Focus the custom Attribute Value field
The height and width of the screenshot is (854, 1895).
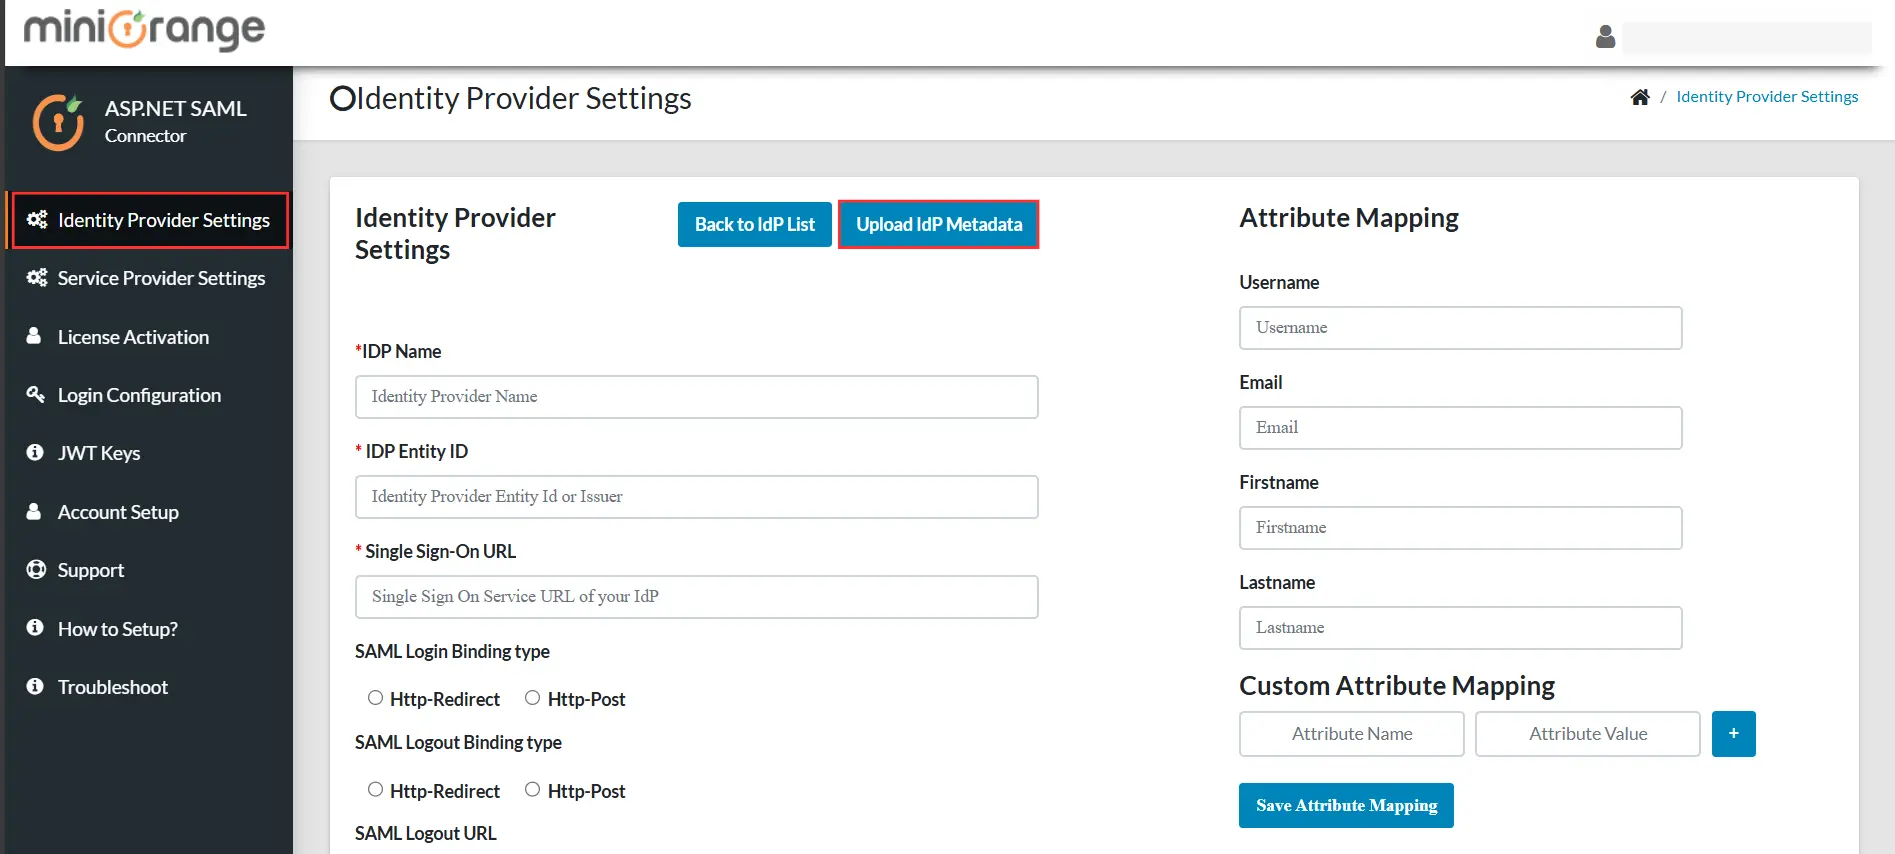1588,734
